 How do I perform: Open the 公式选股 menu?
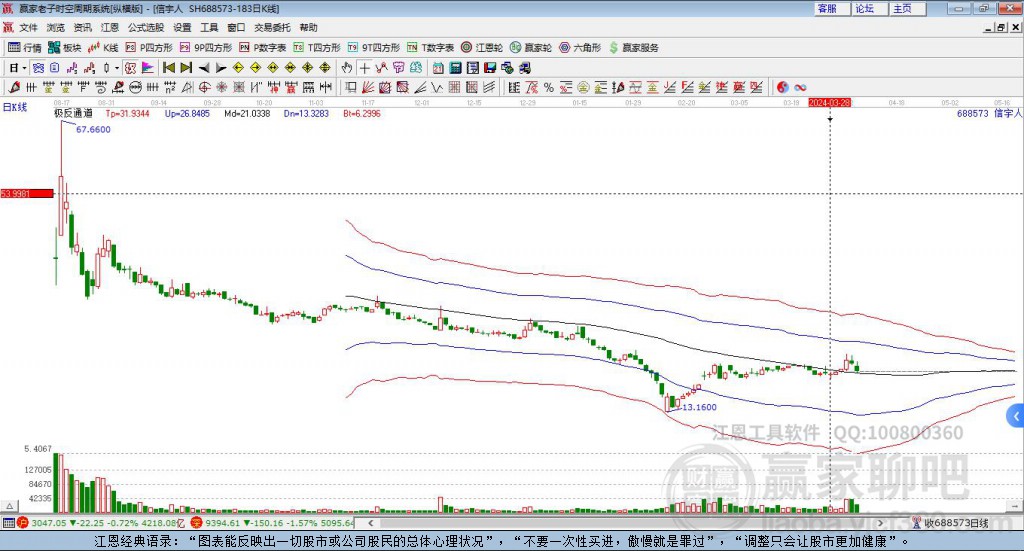click(x=146, y=27)
